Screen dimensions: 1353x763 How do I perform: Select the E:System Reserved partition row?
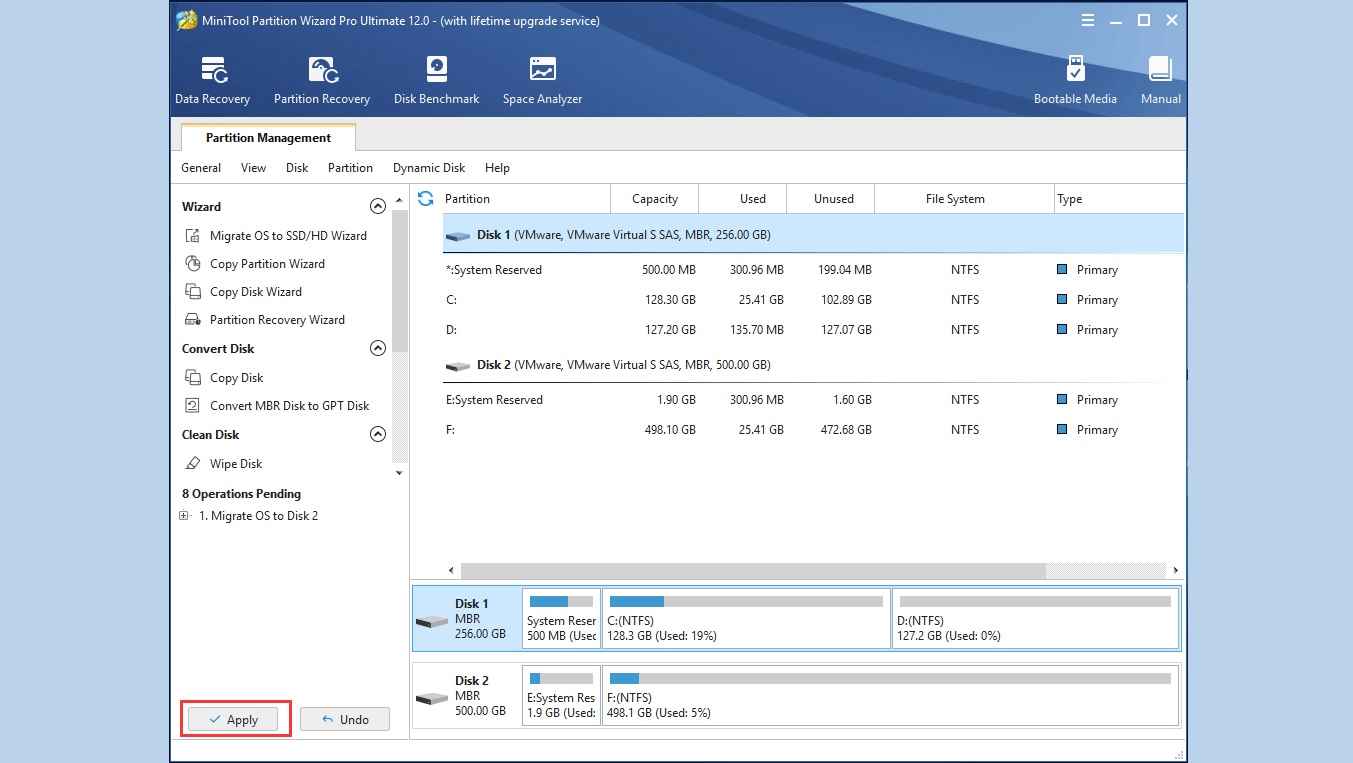point(813,400)
